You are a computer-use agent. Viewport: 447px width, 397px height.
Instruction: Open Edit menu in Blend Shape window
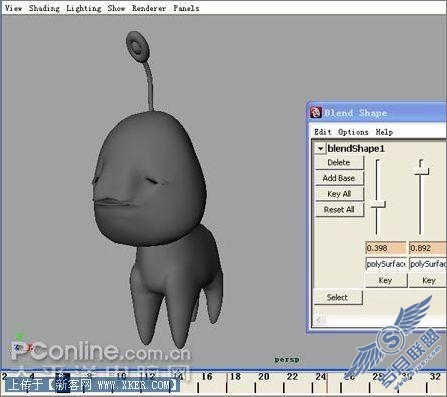[x=323, y=132]
